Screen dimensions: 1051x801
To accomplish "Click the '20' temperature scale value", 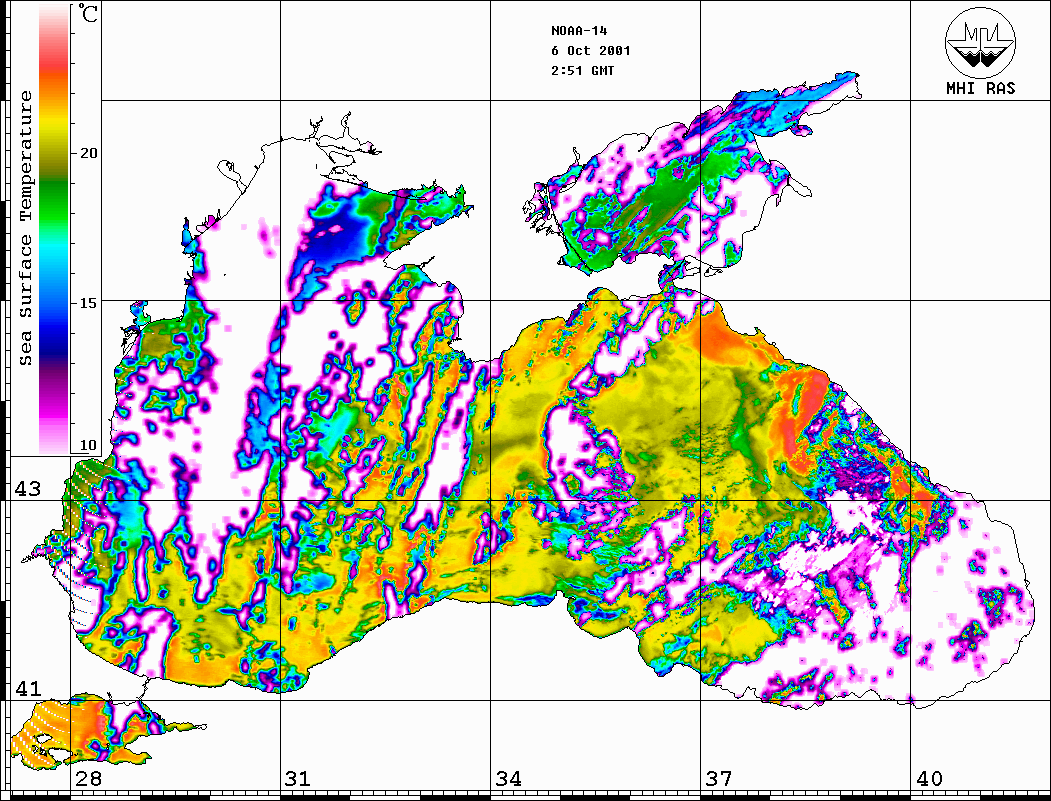I will 88,153.
